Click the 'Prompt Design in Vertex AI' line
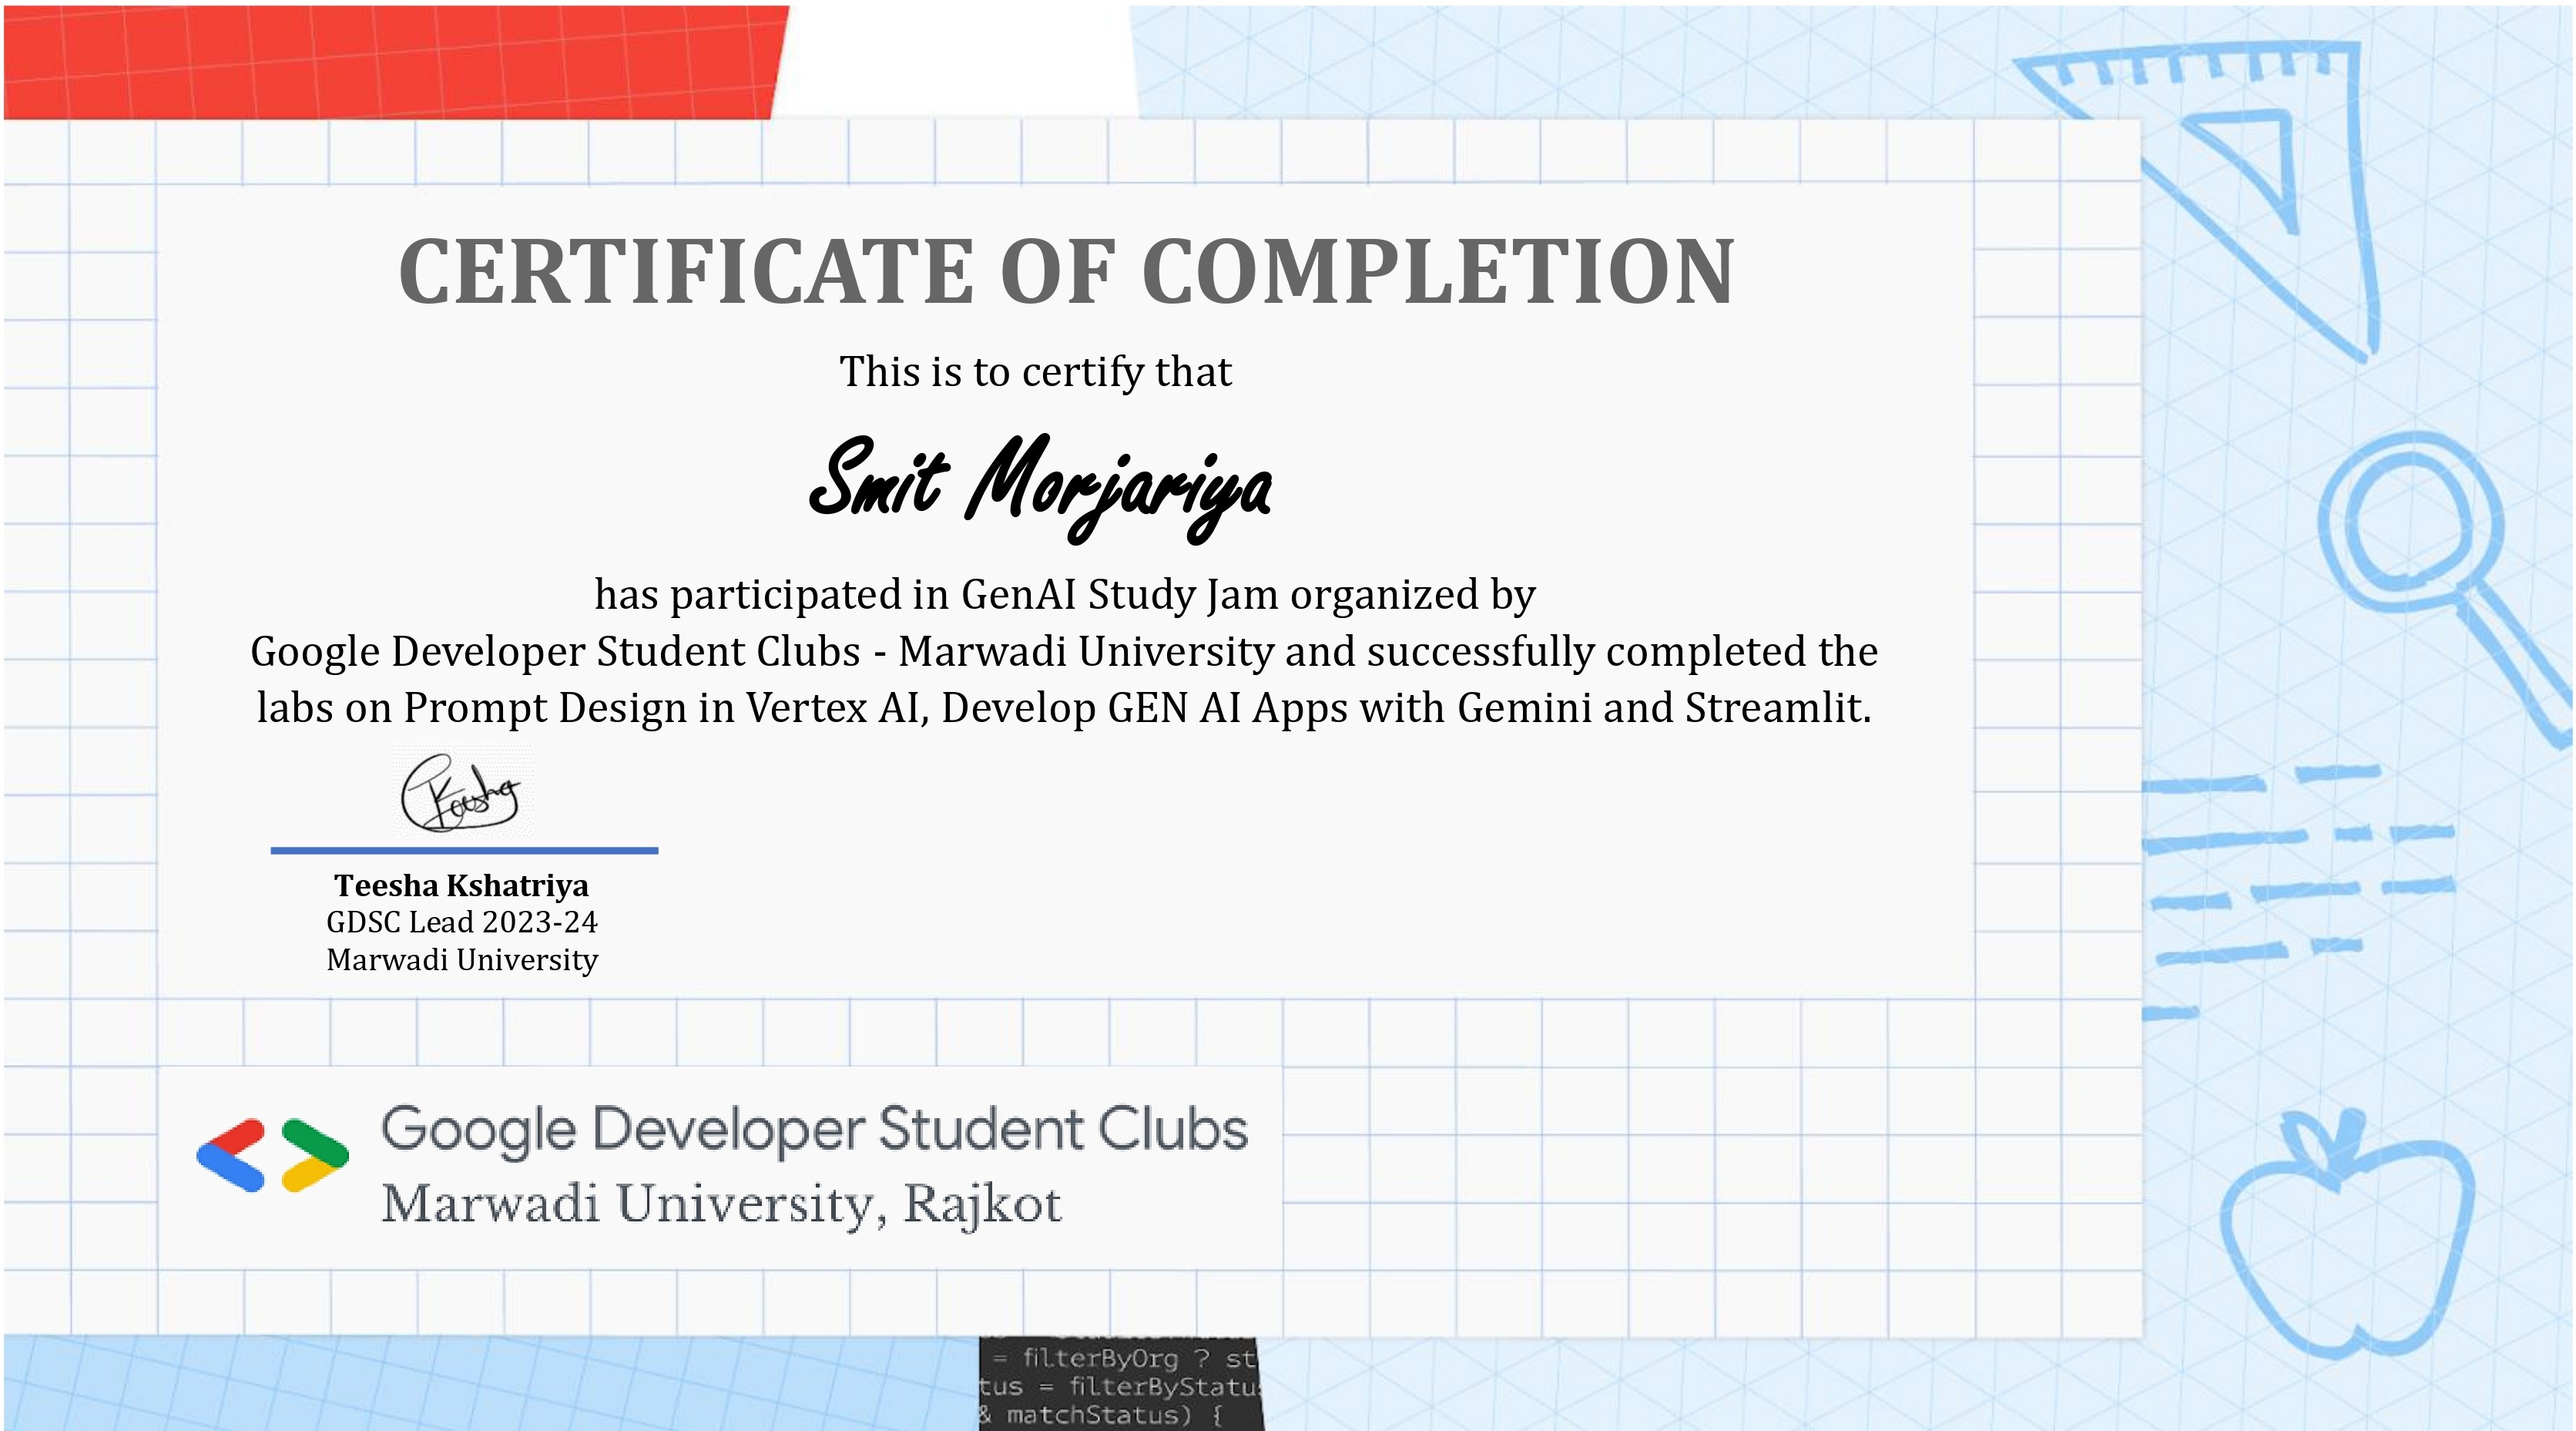This screenshot has width=2576, height=1431. coord(1064,708)
